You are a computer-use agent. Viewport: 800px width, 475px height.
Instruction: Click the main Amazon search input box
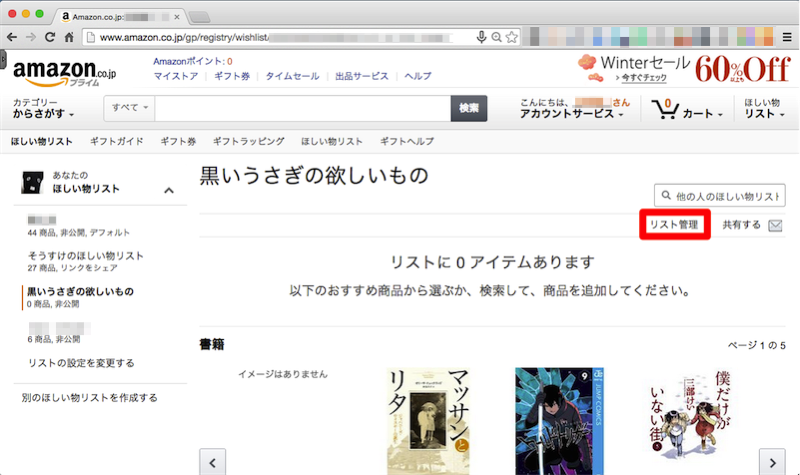click(x=303, y=108)
